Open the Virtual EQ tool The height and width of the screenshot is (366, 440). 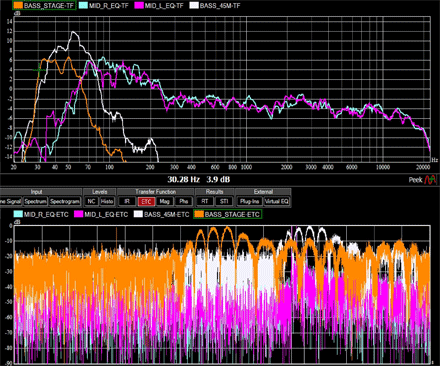276,201
